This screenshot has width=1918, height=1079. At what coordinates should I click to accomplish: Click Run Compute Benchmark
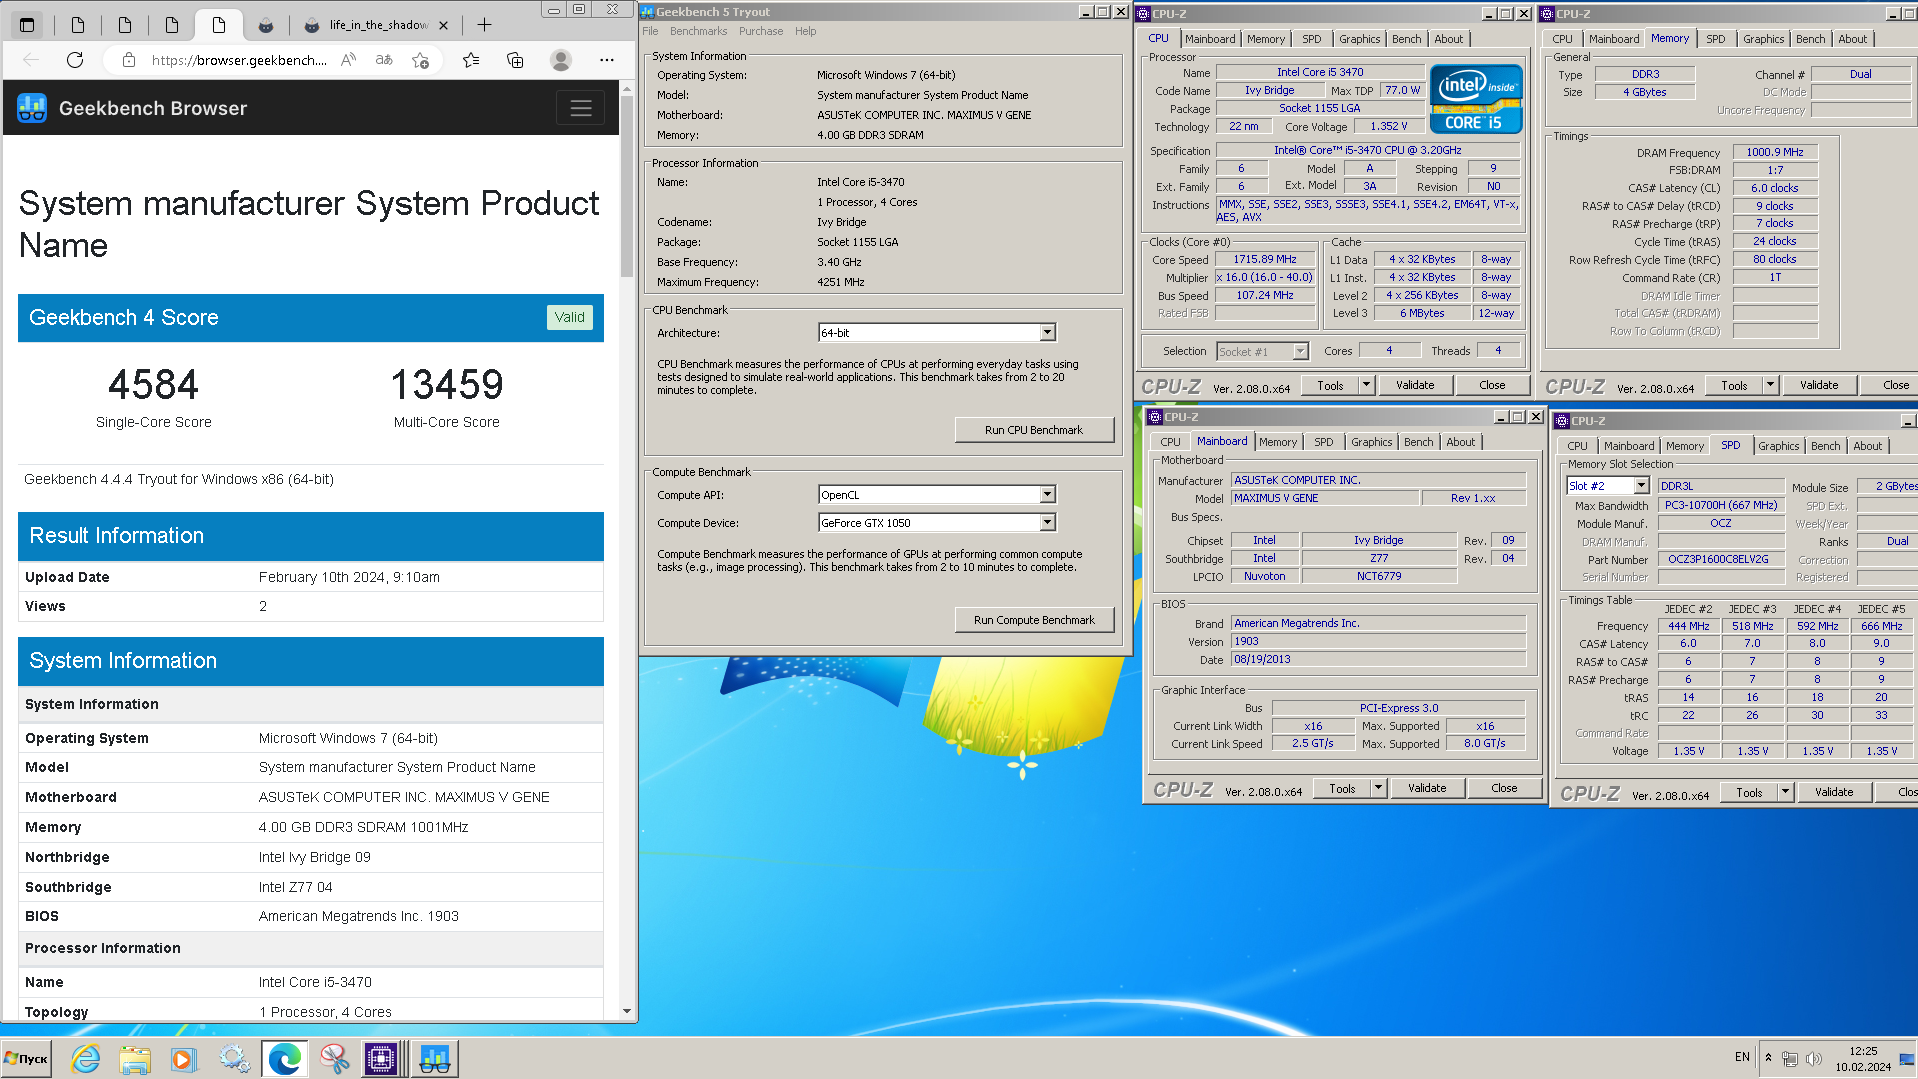(1034, 620)
